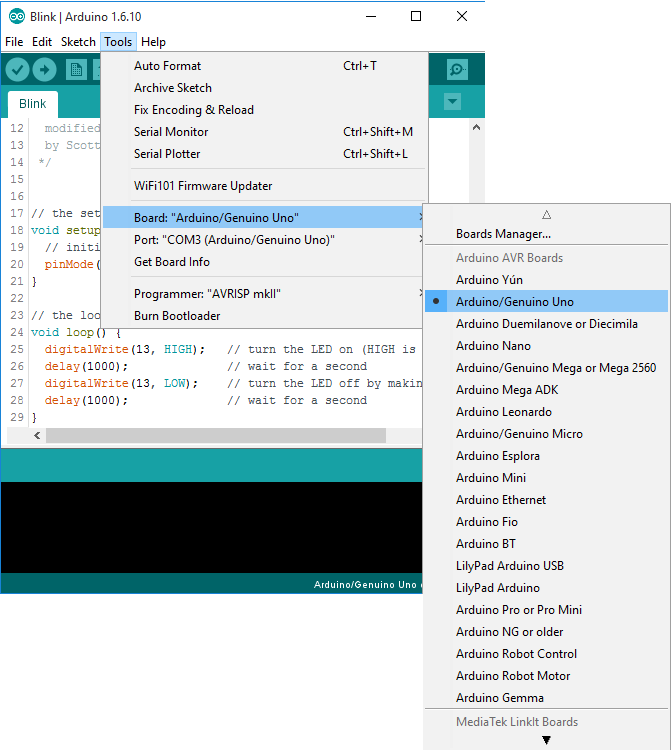Choose Arduino Robot Motor

546,676
